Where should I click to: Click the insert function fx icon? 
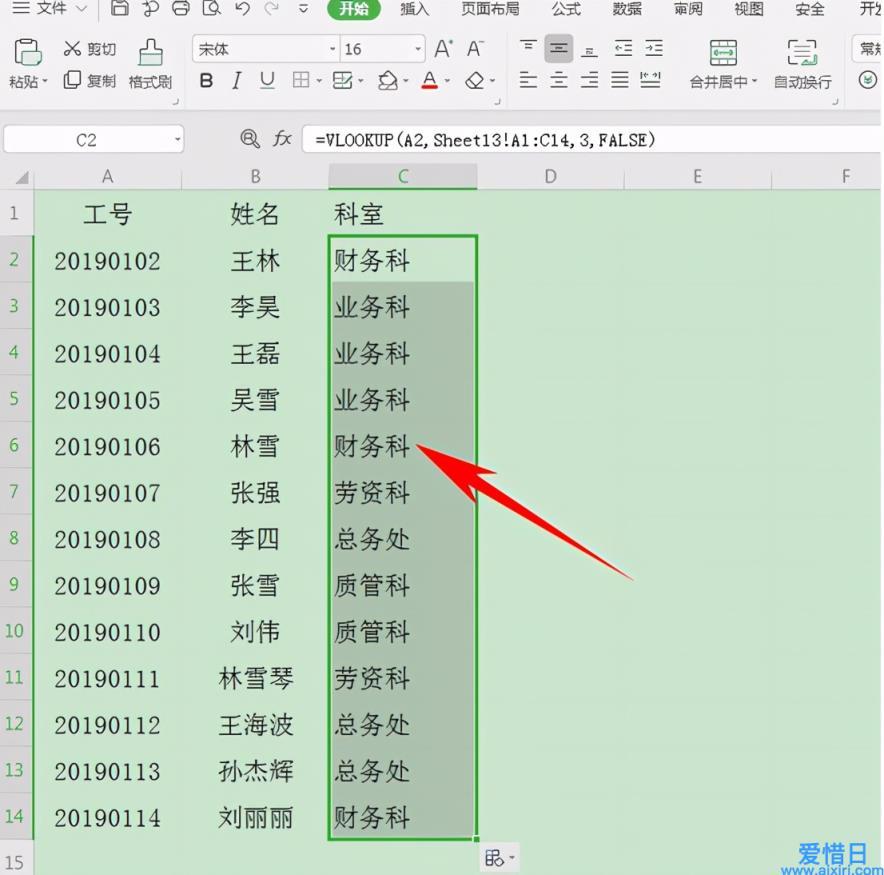click(x=283, y=140)
